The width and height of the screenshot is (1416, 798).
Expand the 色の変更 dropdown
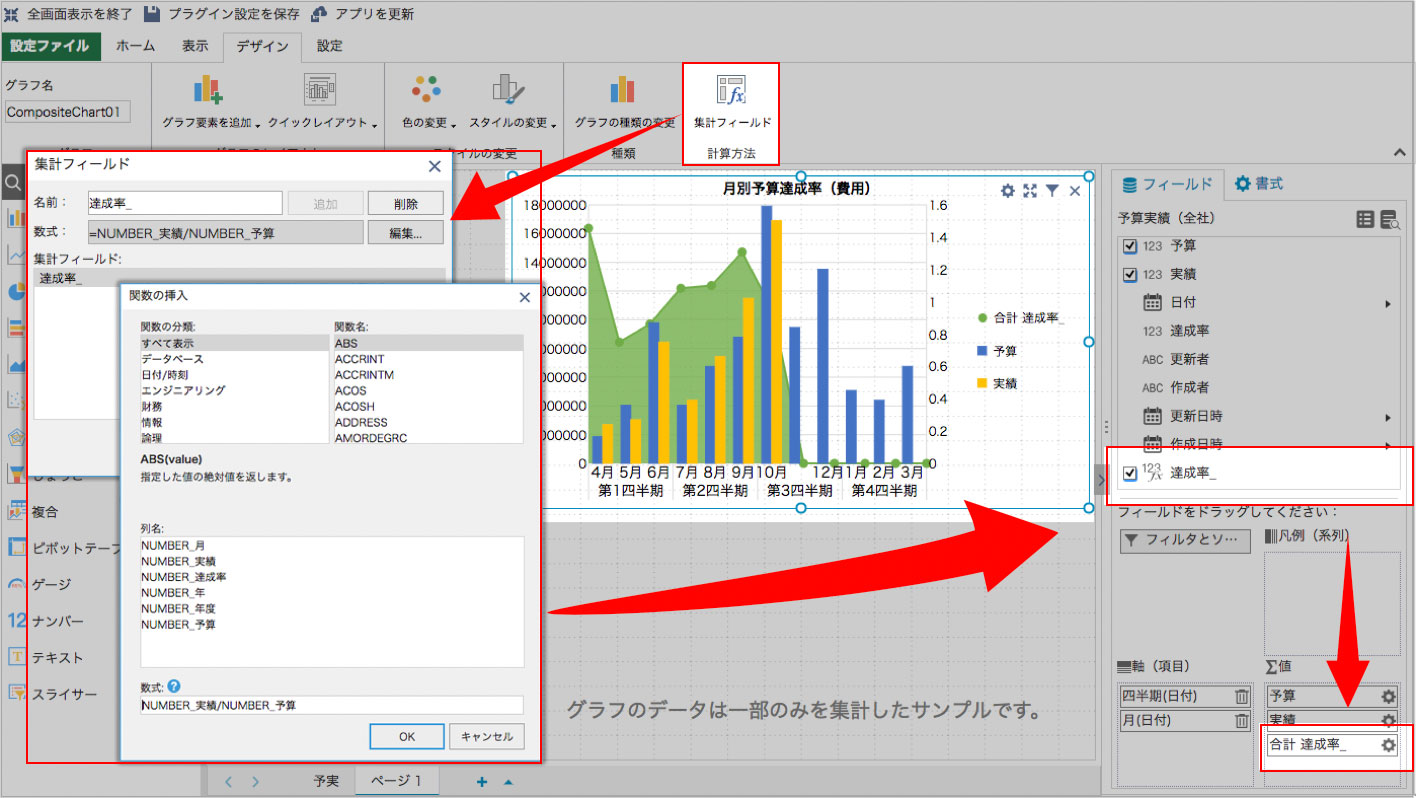click(429, 123)
